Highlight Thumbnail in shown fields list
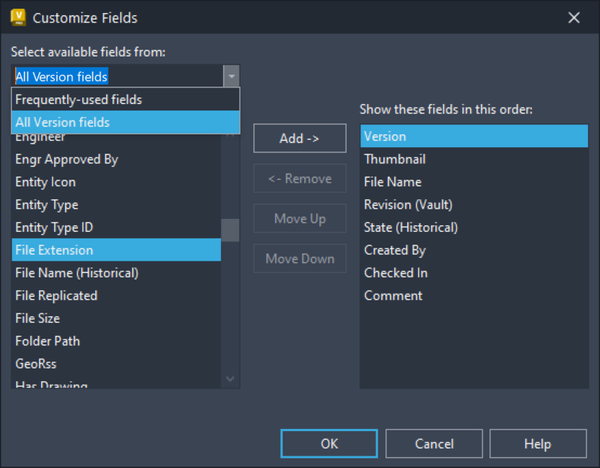The height and width of the screenshot is (468, 600). (394, 159)
